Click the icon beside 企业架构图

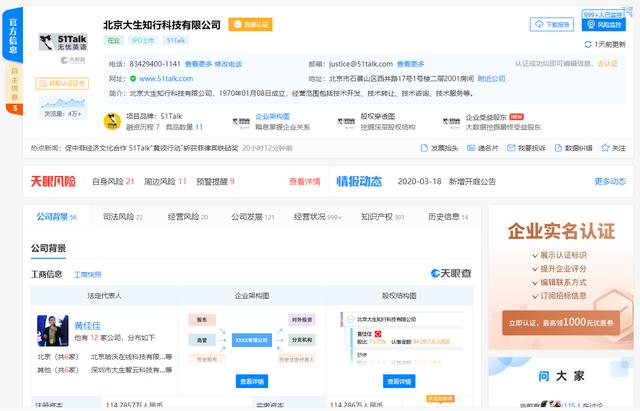[241, 122]
